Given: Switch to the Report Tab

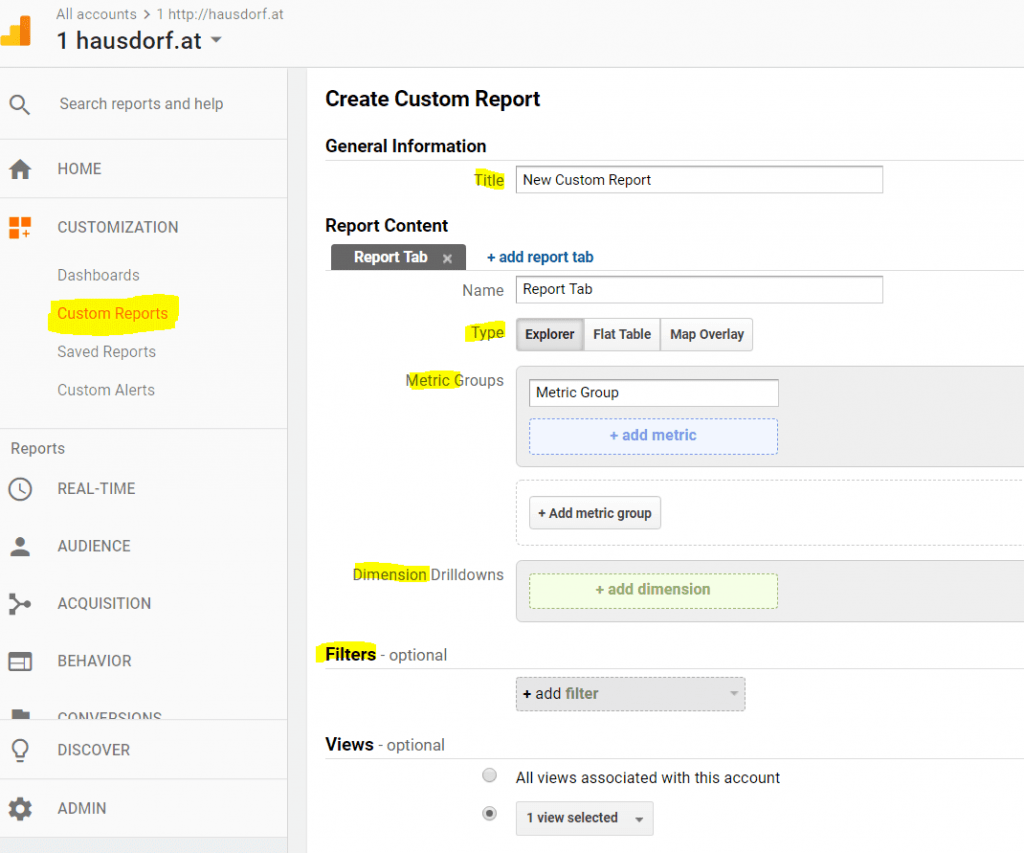Looking at the screenshot, I should pos(389,257).
